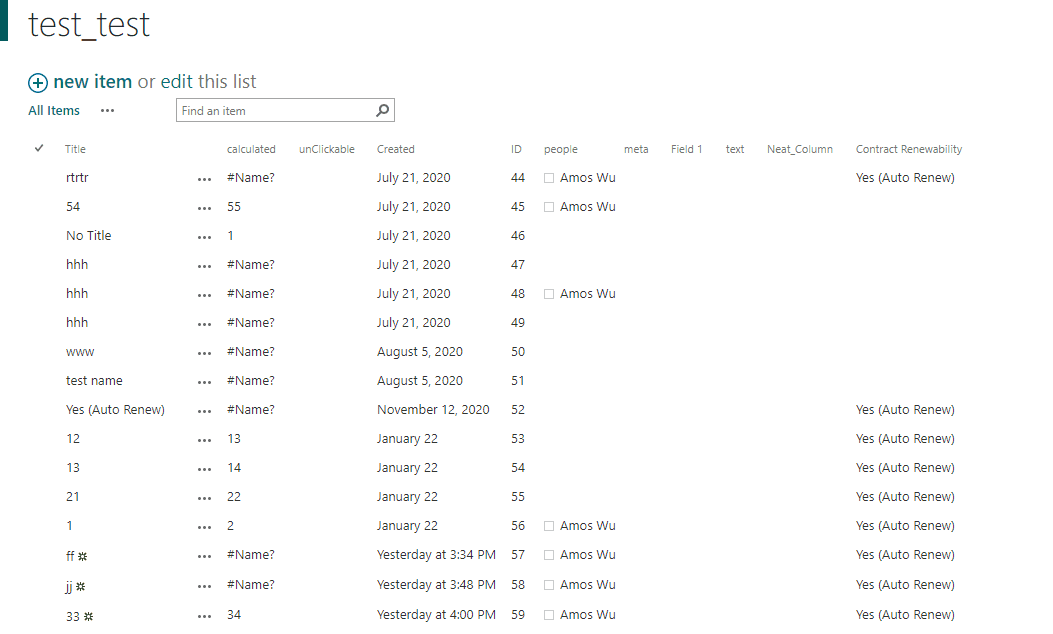The width and height of the screenshot is (1053, 634).
Task: Open the ellipsis menu for item 'rtrtr'
Action: click(x=204, y=177)
